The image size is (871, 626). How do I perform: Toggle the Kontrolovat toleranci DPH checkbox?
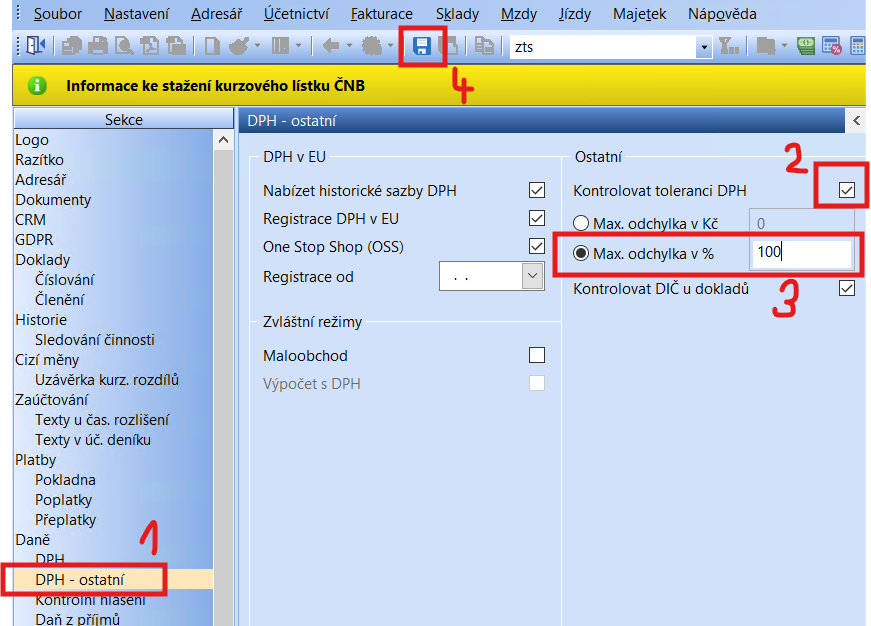click(x=847, y=190)
